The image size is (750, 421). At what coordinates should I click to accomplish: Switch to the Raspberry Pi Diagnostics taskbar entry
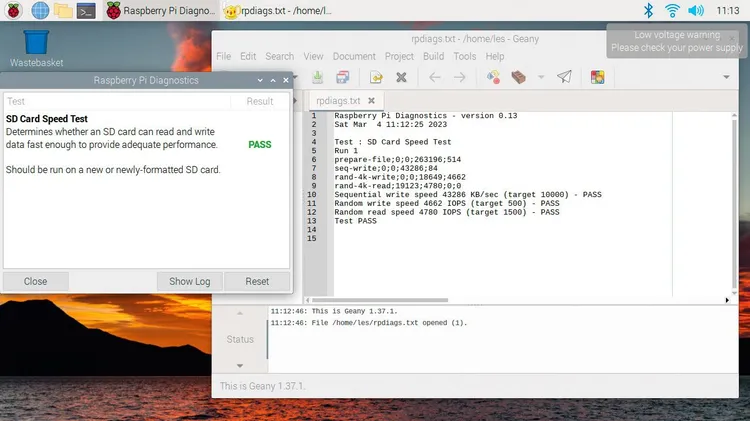click(x=161, y=11)
